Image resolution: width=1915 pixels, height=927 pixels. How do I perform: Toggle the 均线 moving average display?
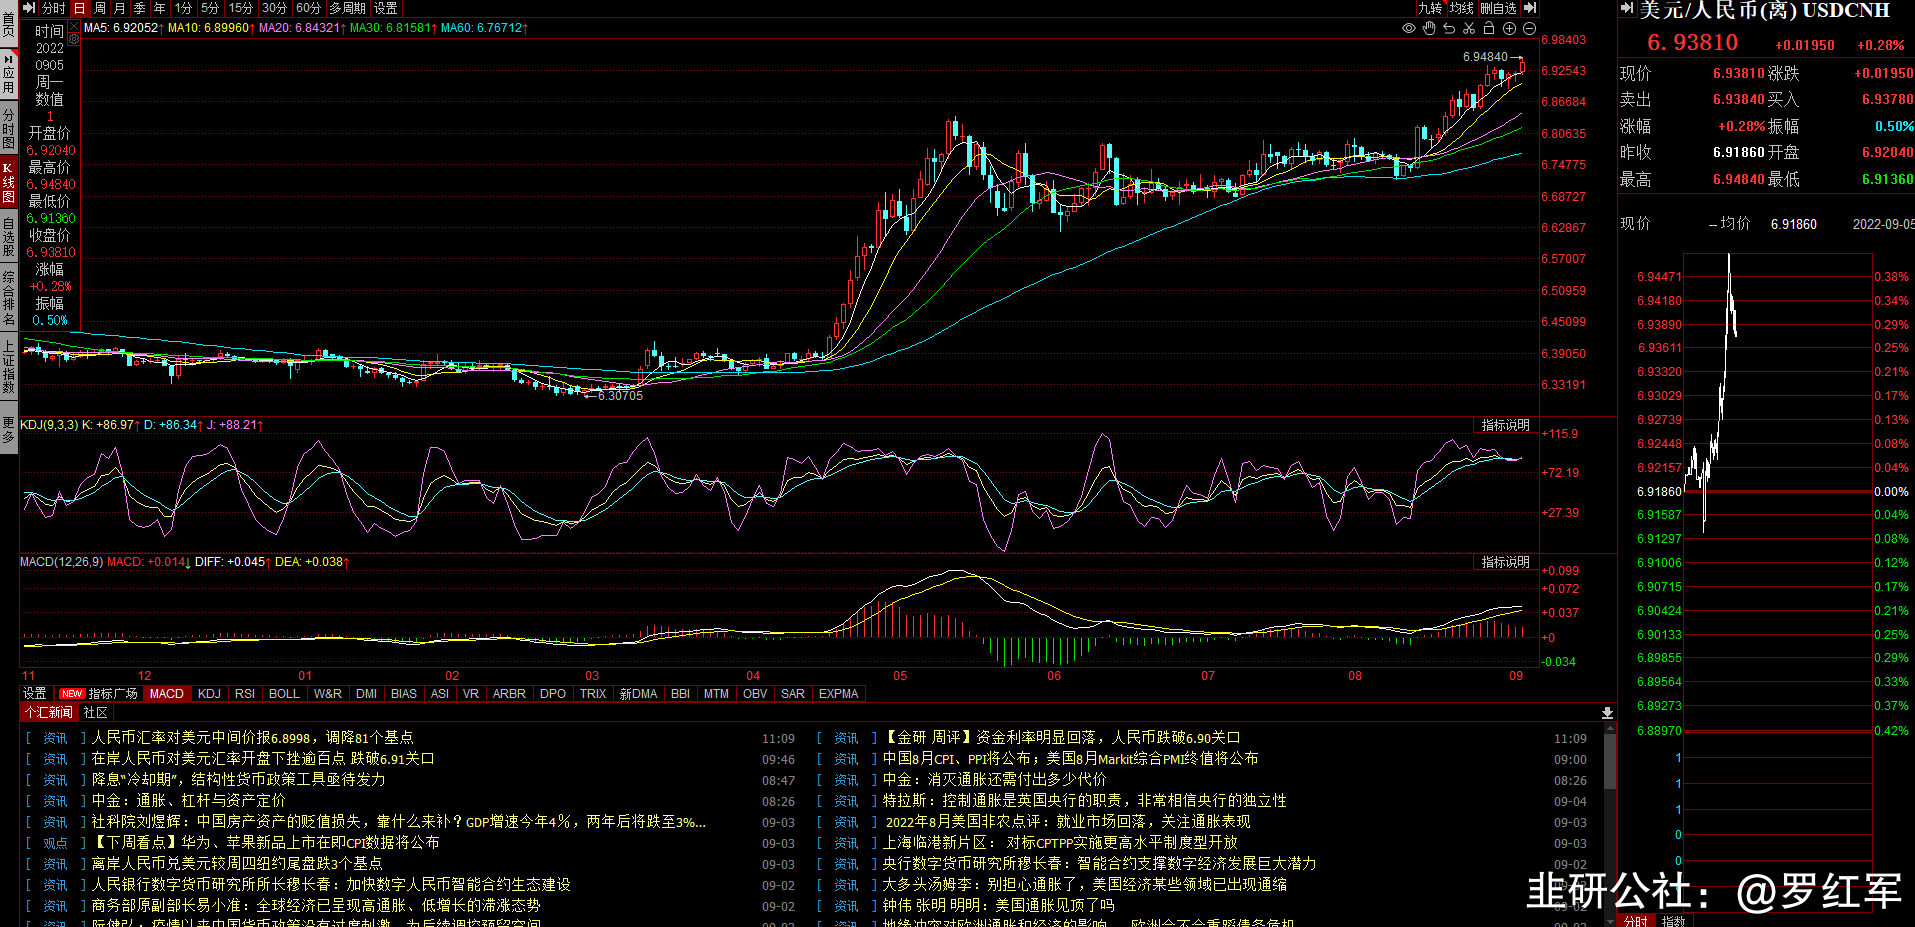click(x=1462, y=8)
